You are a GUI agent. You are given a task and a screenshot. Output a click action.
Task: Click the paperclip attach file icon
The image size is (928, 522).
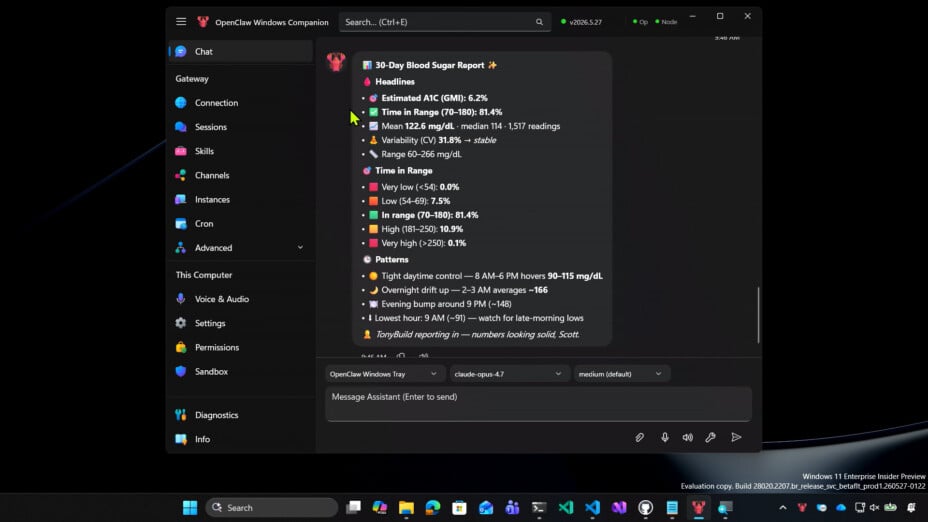(640, 437)
